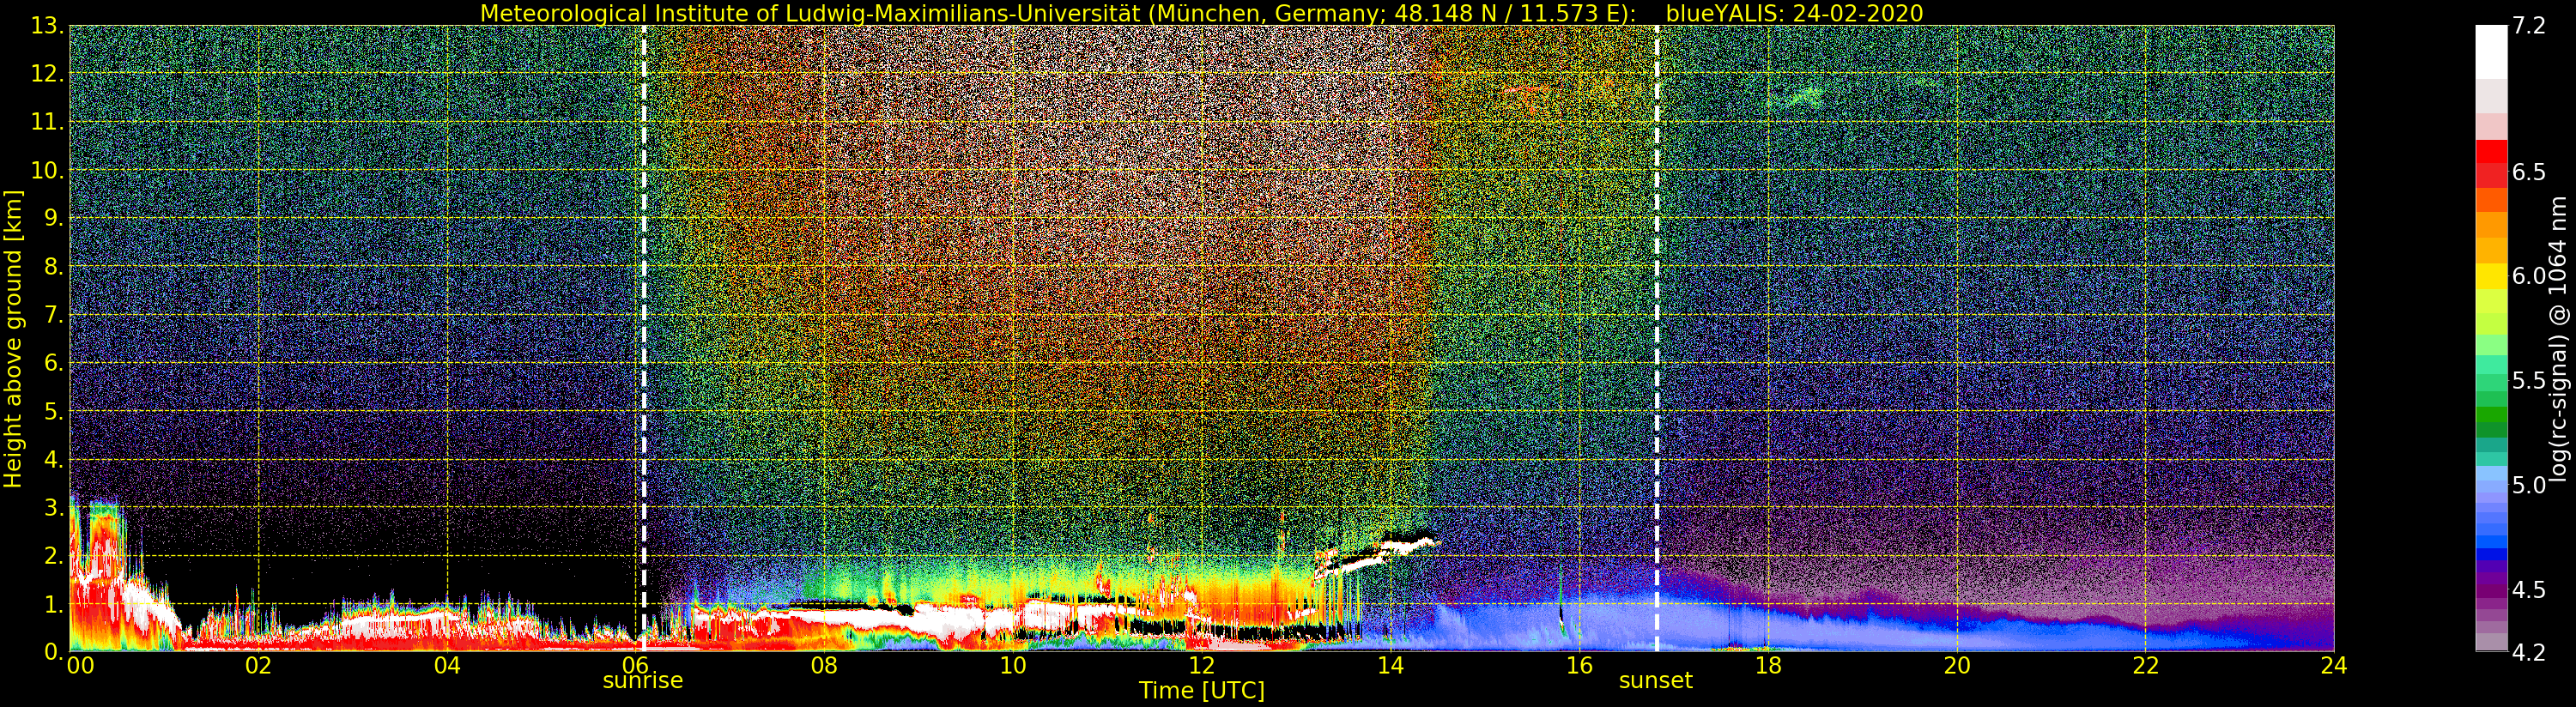Viewport: 2576px width, 707px height.
Task: Click the sunset label below the time axis
Action: click(x=1655, y=681)
